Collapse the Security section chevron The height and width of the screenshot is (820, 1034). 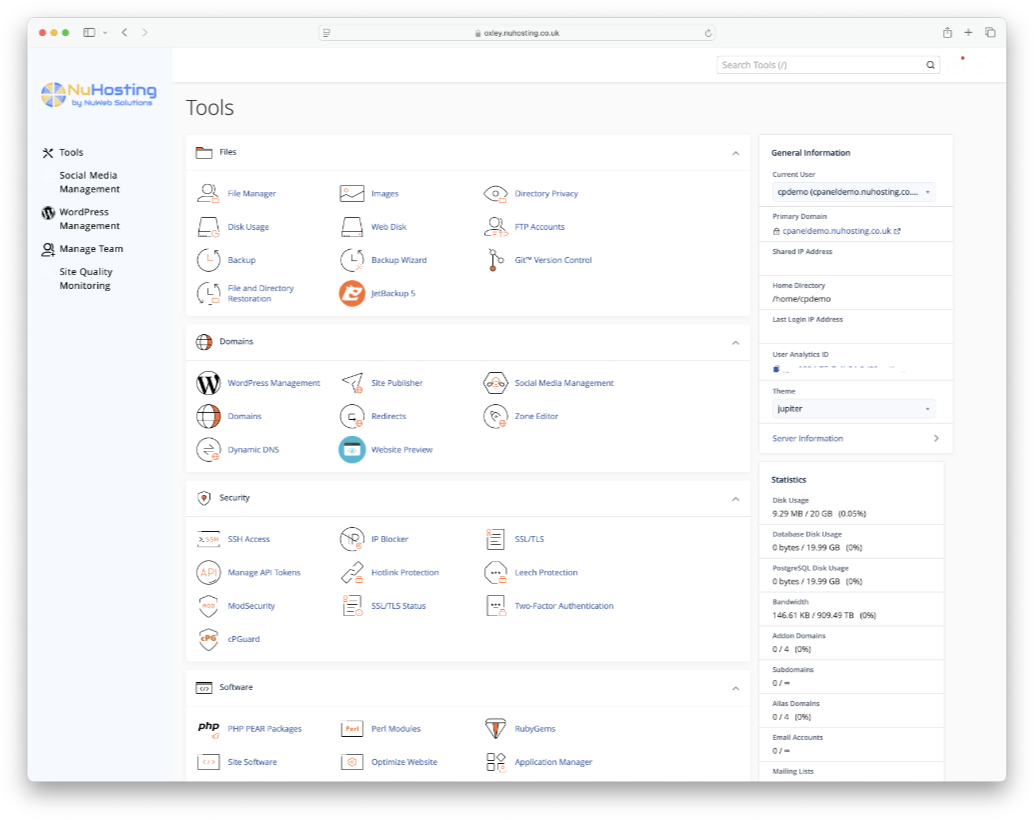point(735,498)
